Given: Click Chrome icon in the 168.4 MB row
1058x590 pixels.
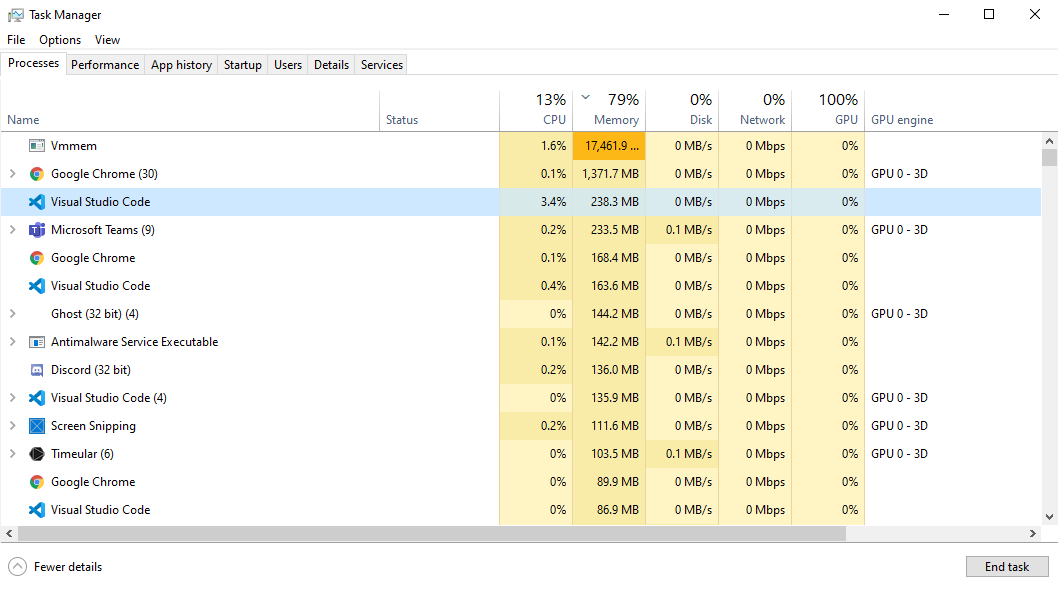Looking at the screenshot, I should tap(37, 258).
